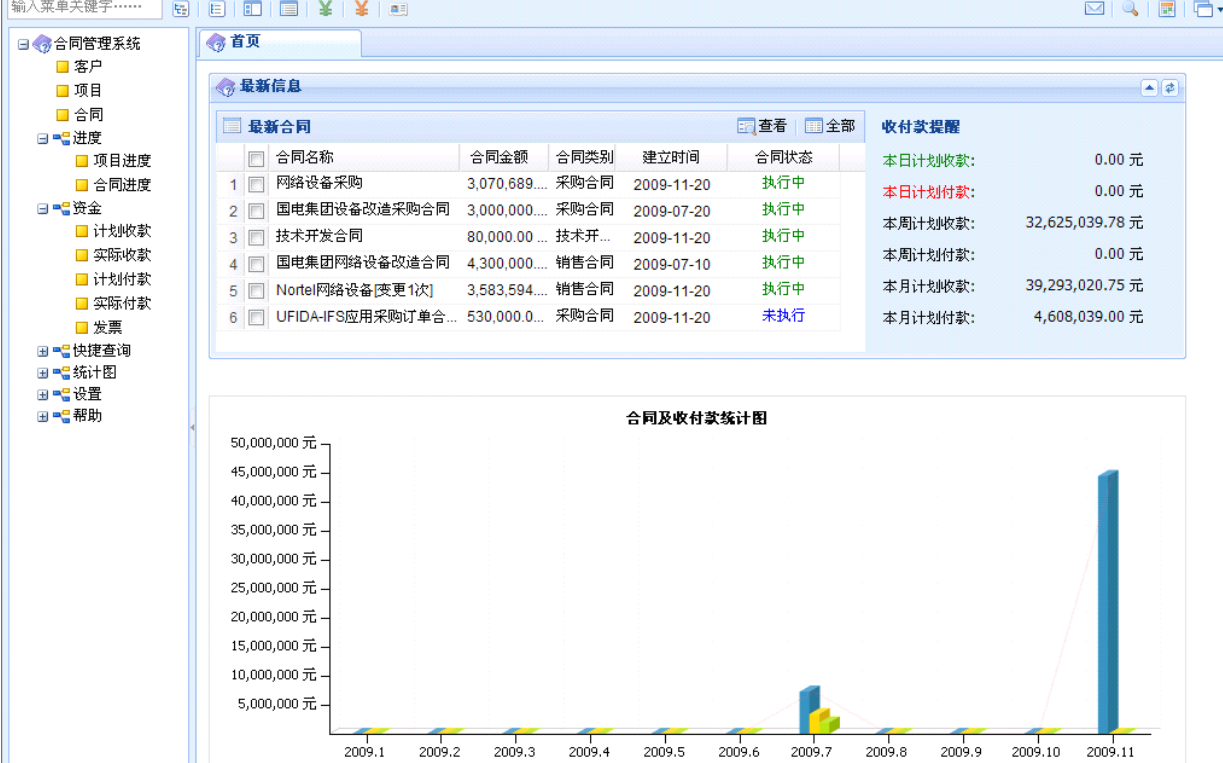Open the dropdown arrow beside the windows icon
Image resolution: width=1223 pixels, height=763 pixels.
pos(1218,9)
